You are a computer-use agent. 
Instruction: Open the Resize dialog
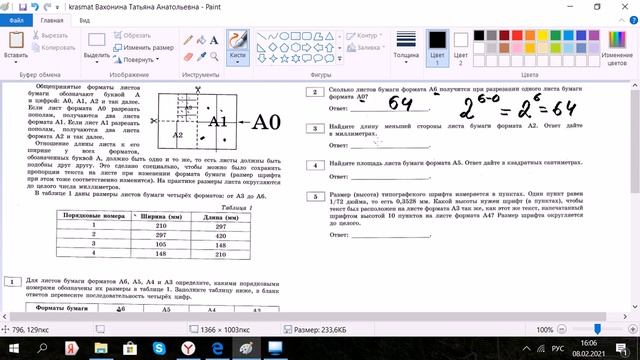[144, 47]
